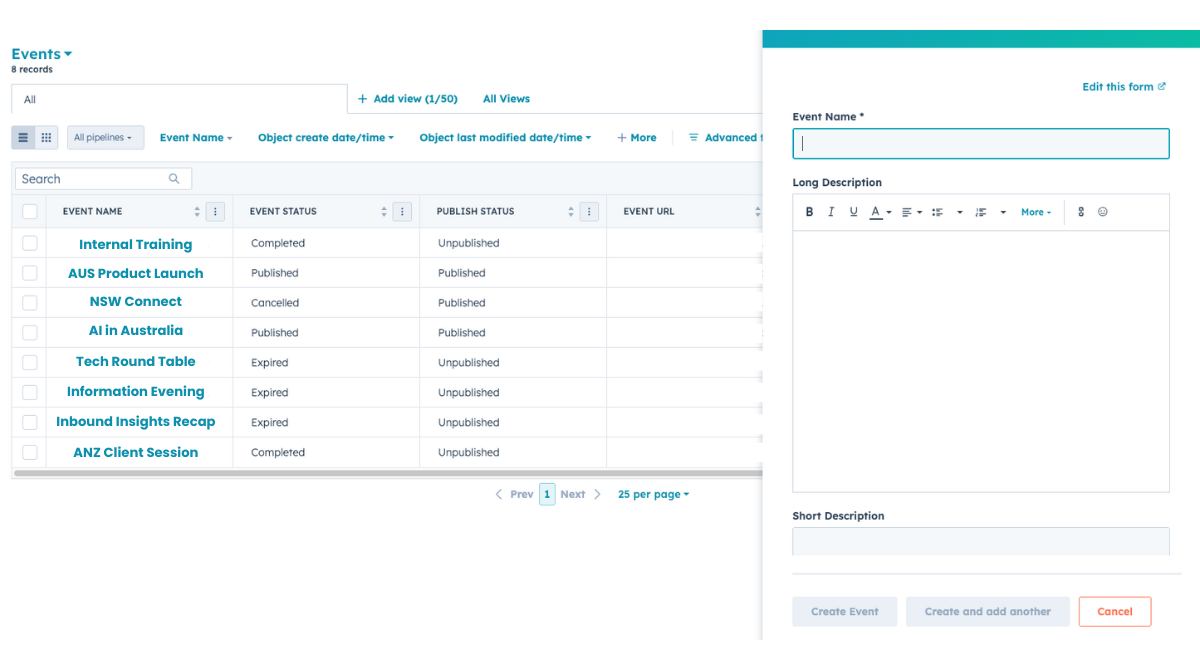
Task: Open the emoji picker icon
Action: pyautogui.click(x=1103, y=212)
